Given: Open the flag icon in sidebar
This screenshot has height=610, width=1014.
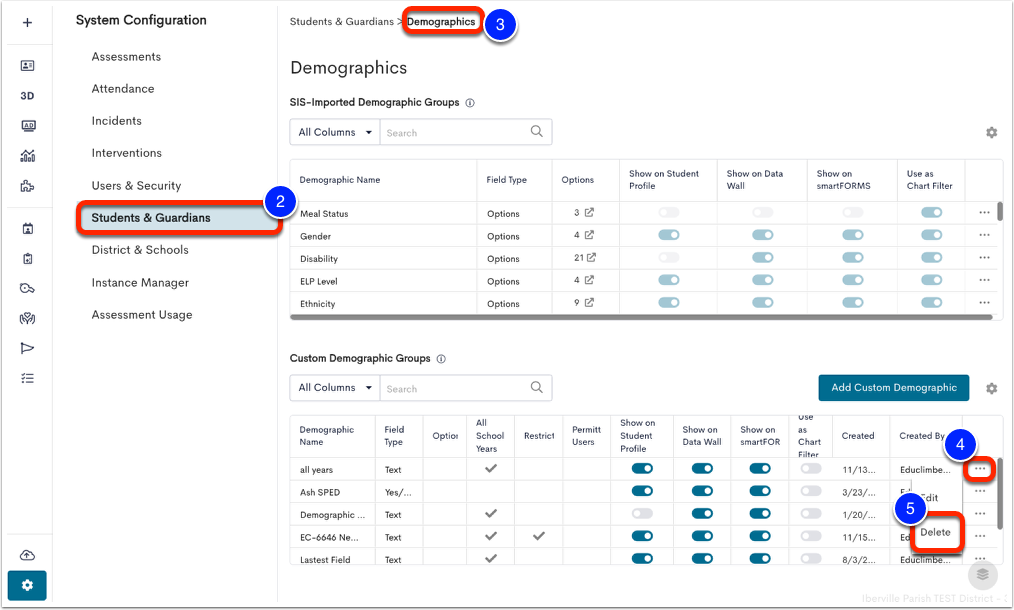Looking at the screenshot, I should [x=27, y=348].
